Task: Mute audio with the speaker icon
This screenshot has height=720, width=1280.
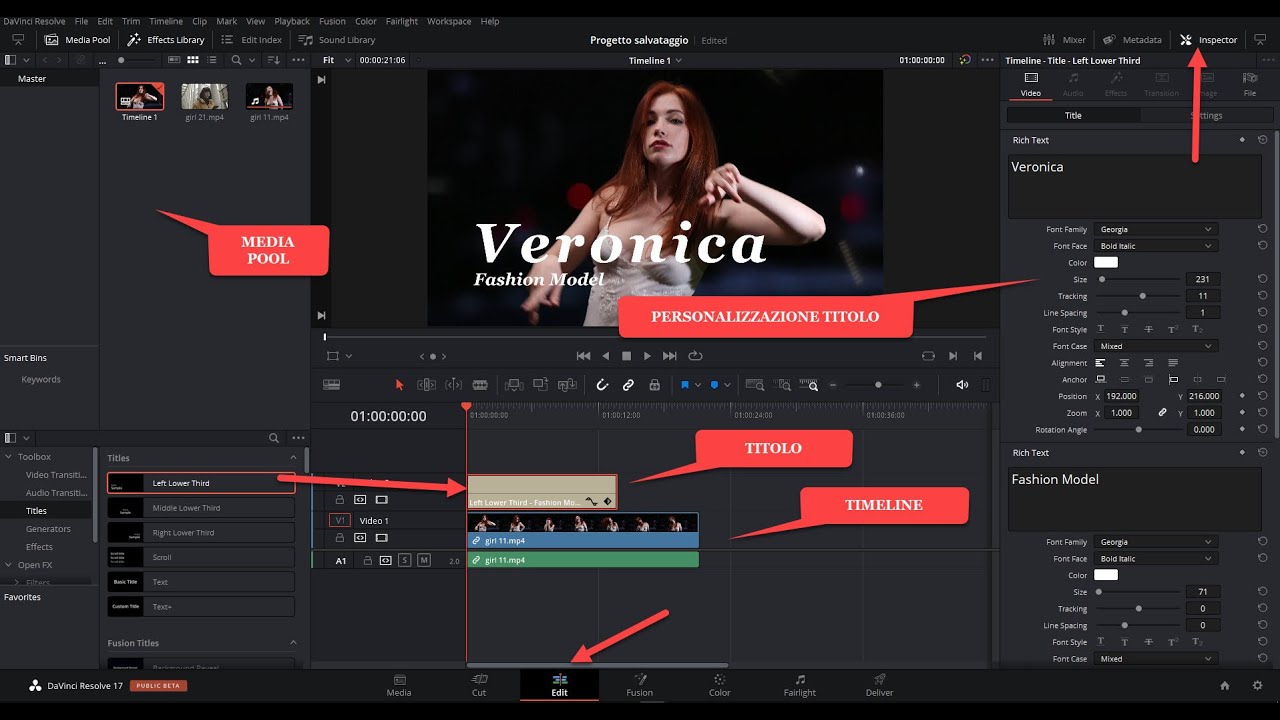Action: [962, 385]
